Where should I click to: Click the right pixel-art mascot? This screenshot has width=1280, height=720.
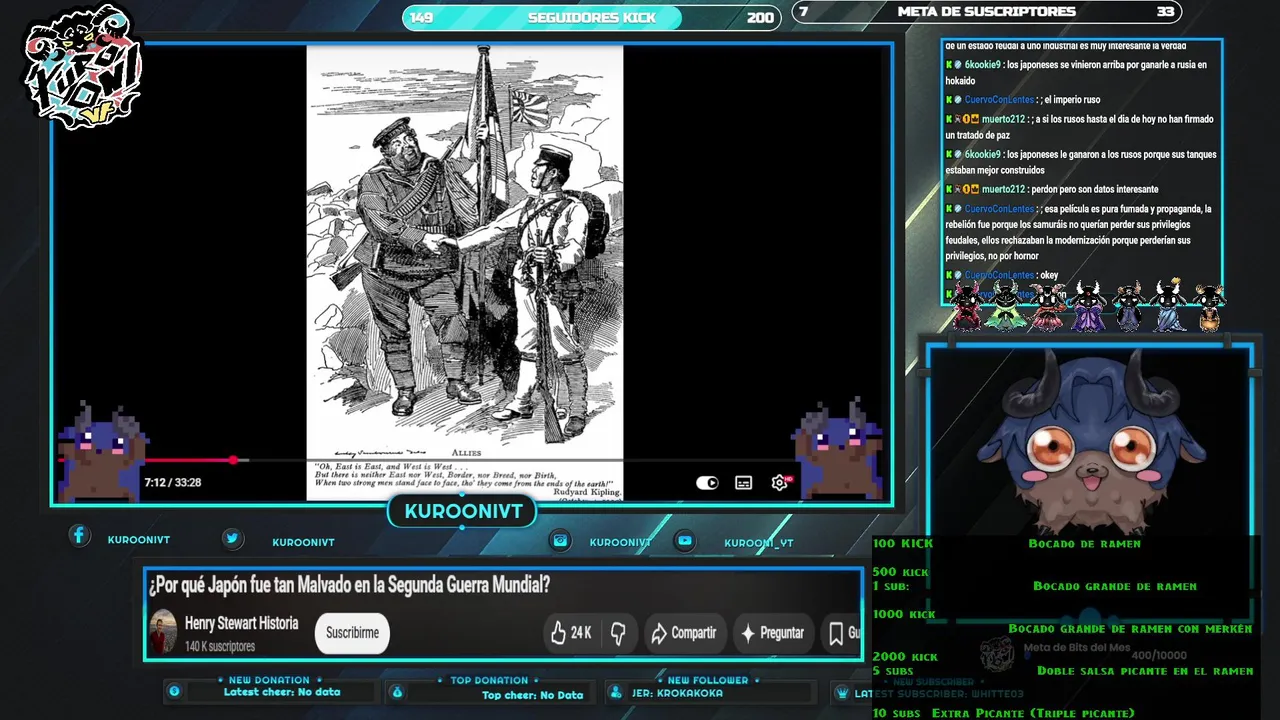(x=836, y=448)
